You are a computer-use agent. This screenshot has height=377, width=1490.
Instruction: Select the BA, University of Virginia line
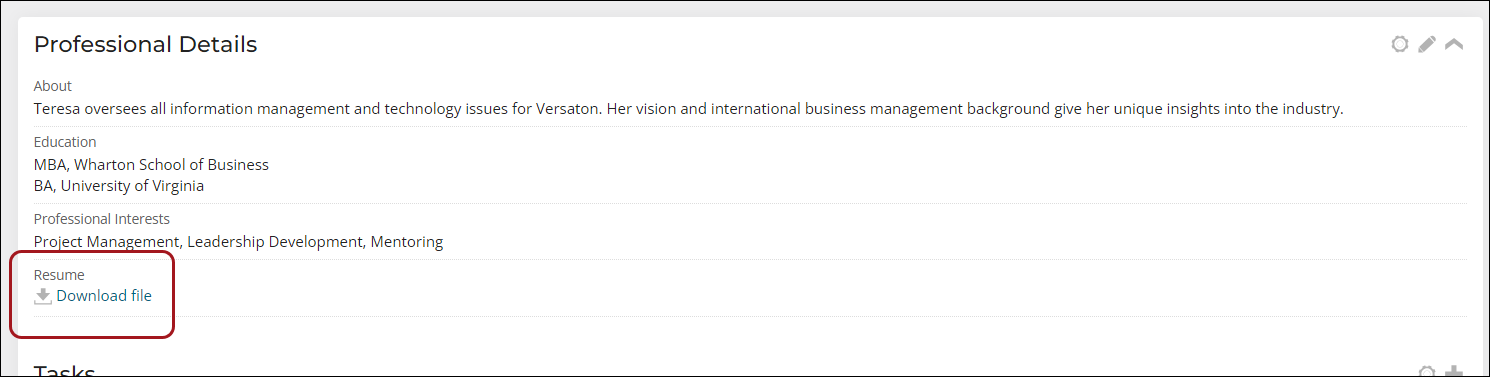(119, 186)
